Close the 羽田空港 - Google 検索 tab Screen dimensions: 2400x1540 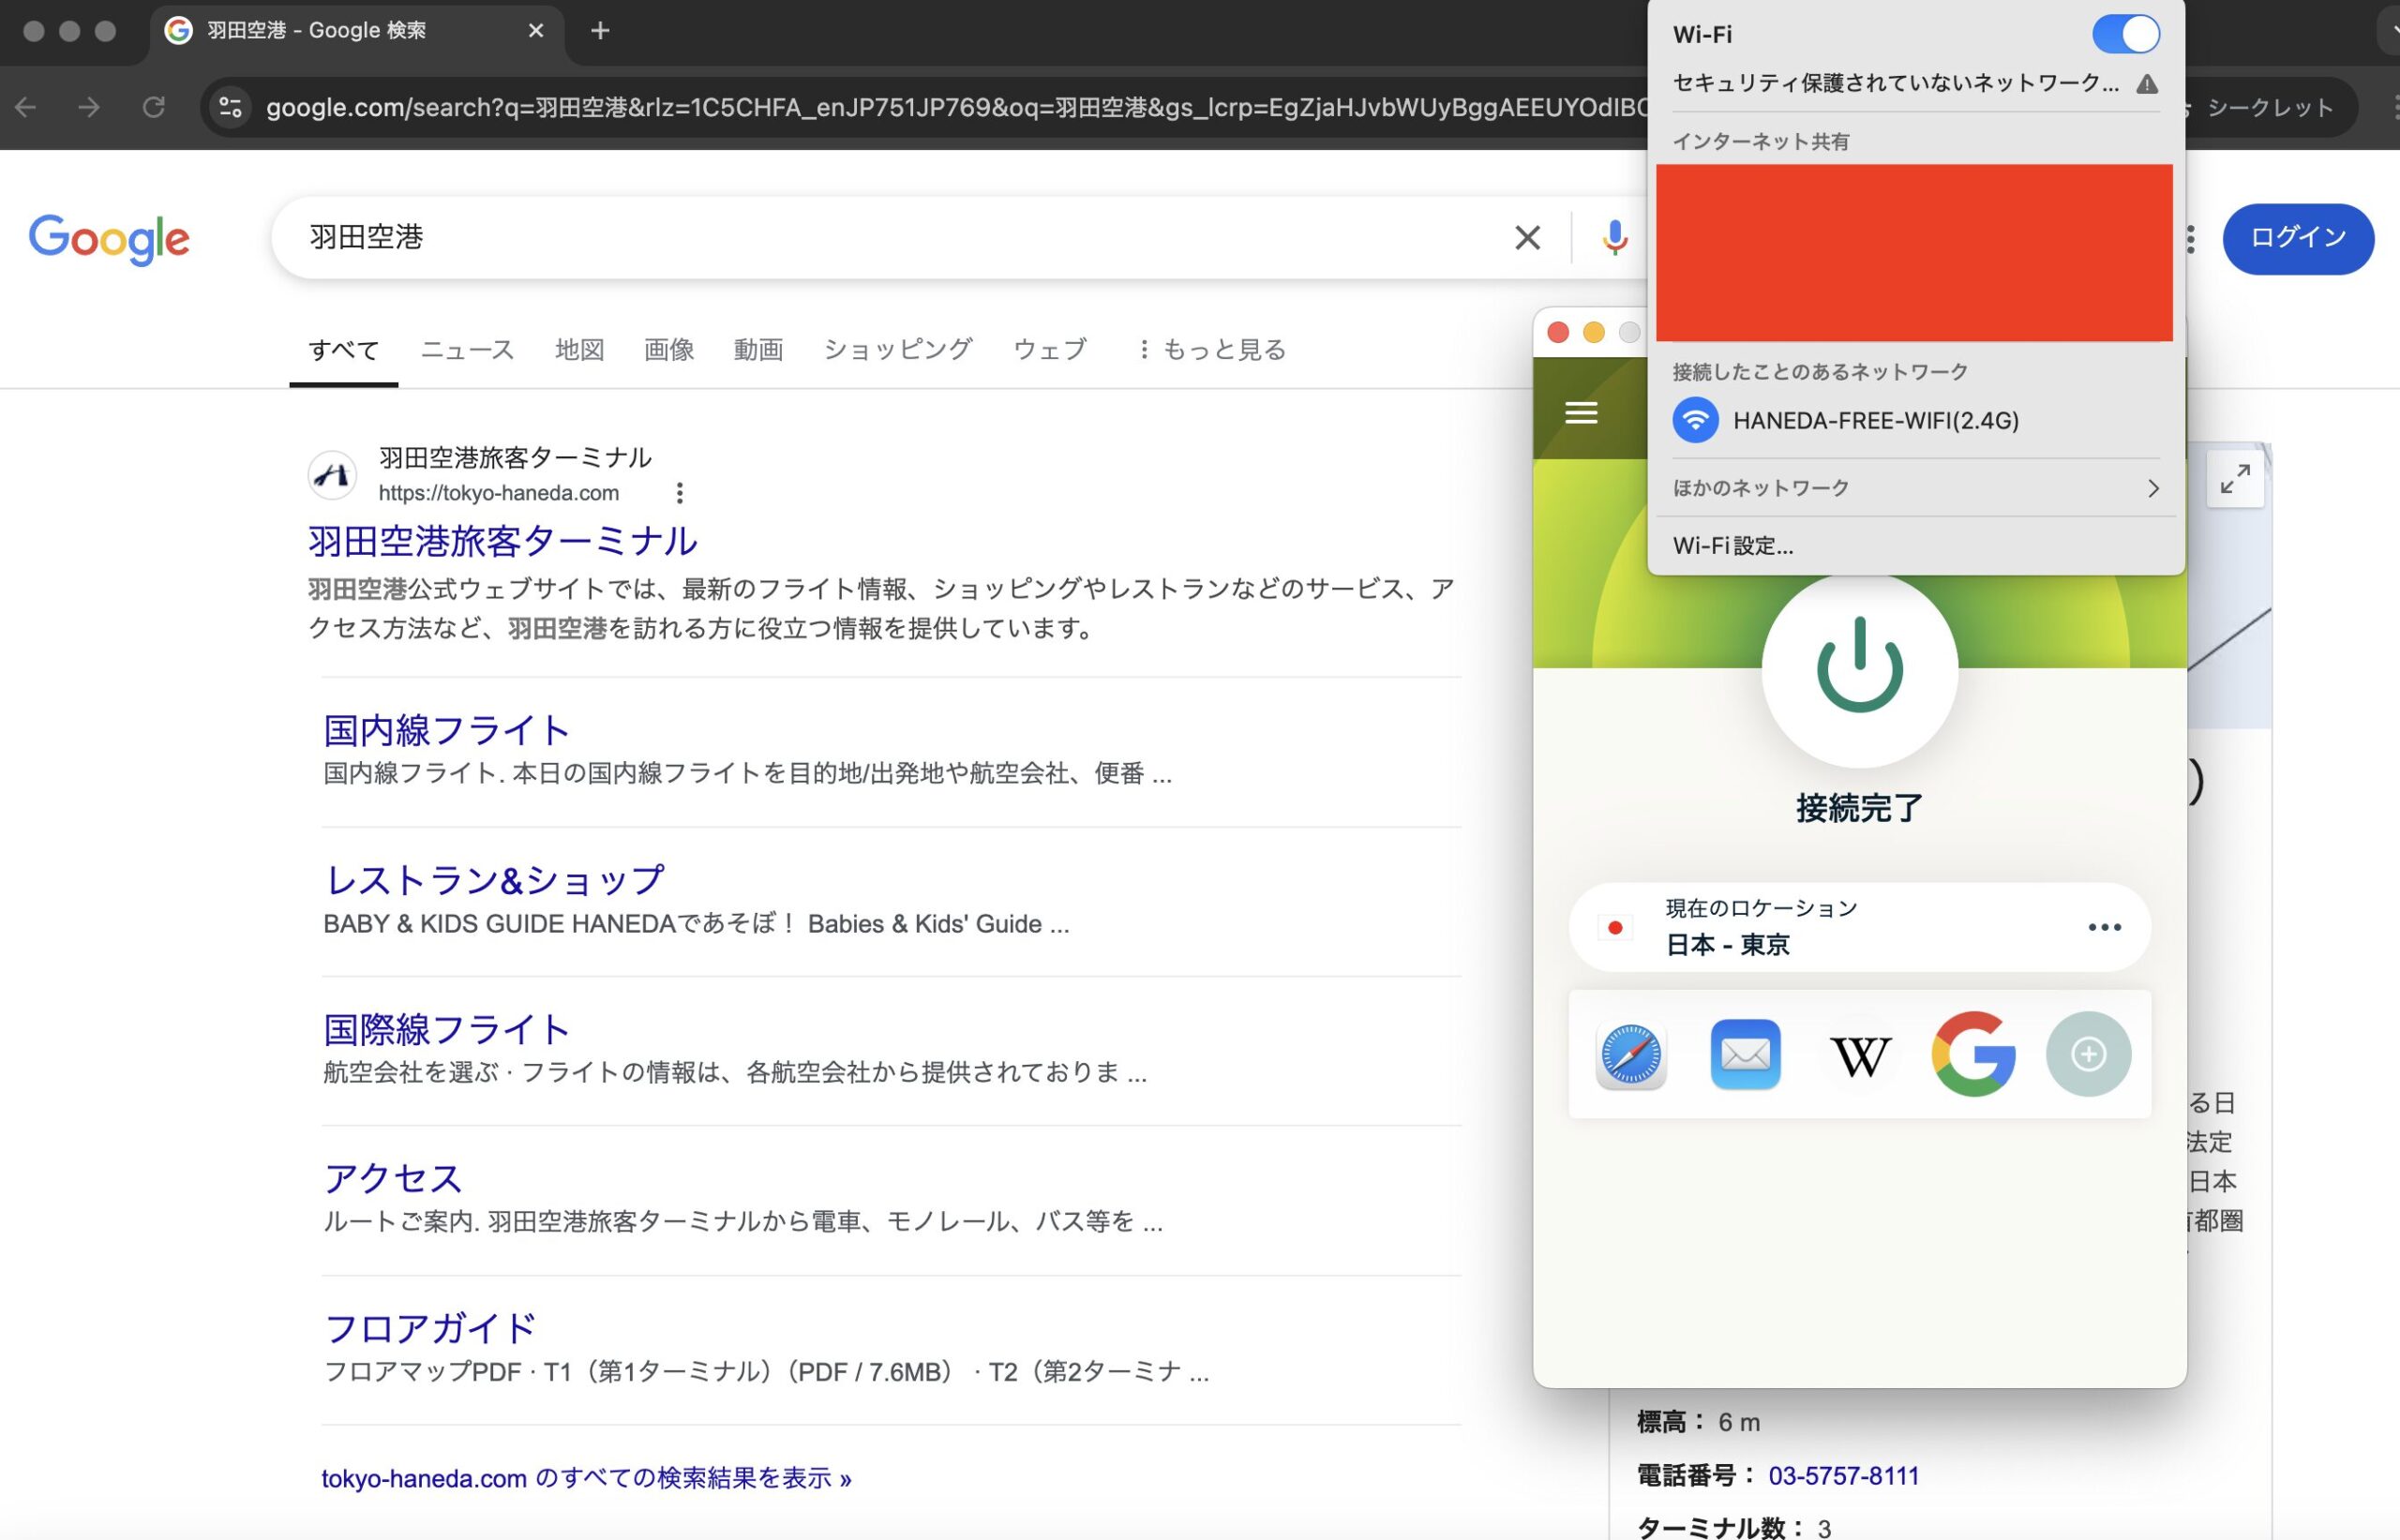pos(536,31)
